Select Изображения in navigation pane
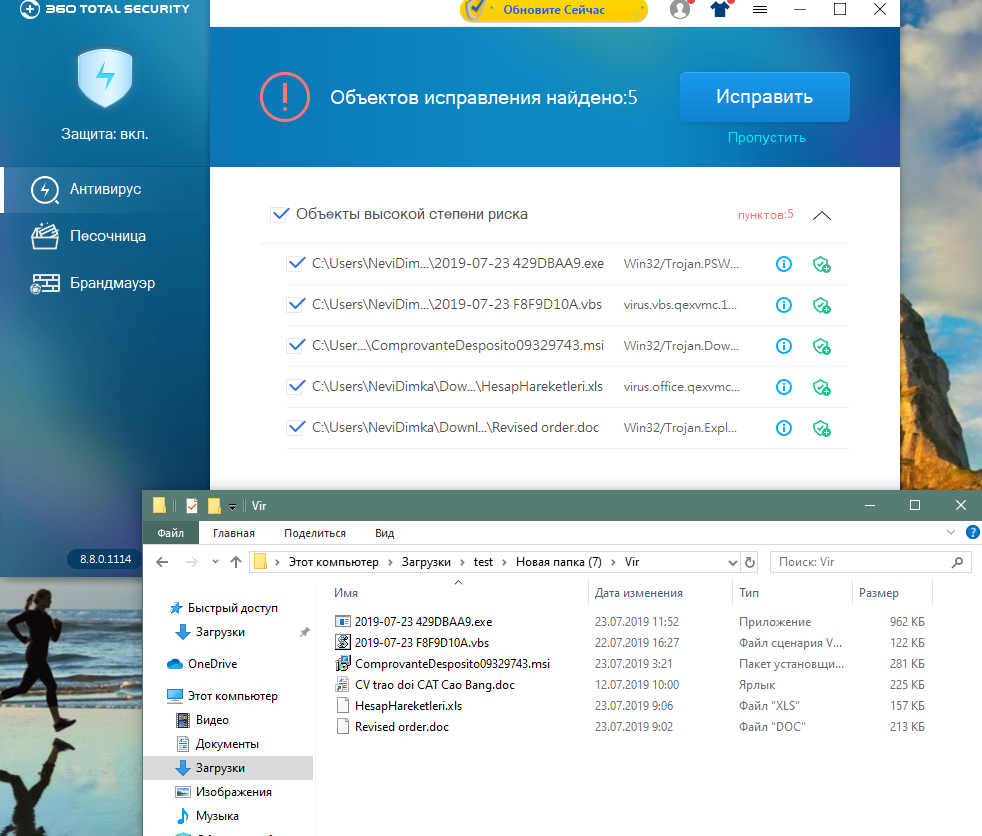The width and height of the screenshot is (982, 836). tap(234, 792)
